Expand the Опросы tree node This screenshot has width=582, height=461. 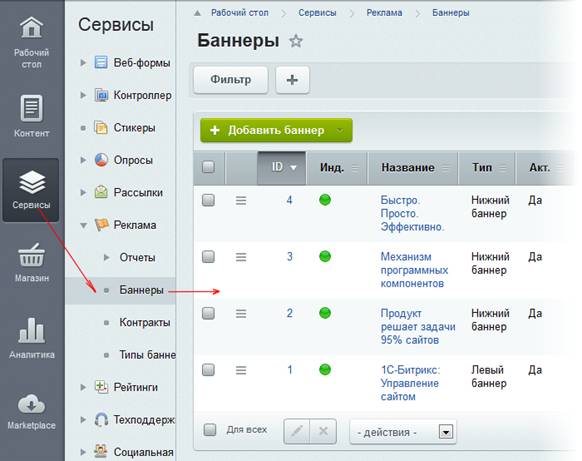[83, 160]
